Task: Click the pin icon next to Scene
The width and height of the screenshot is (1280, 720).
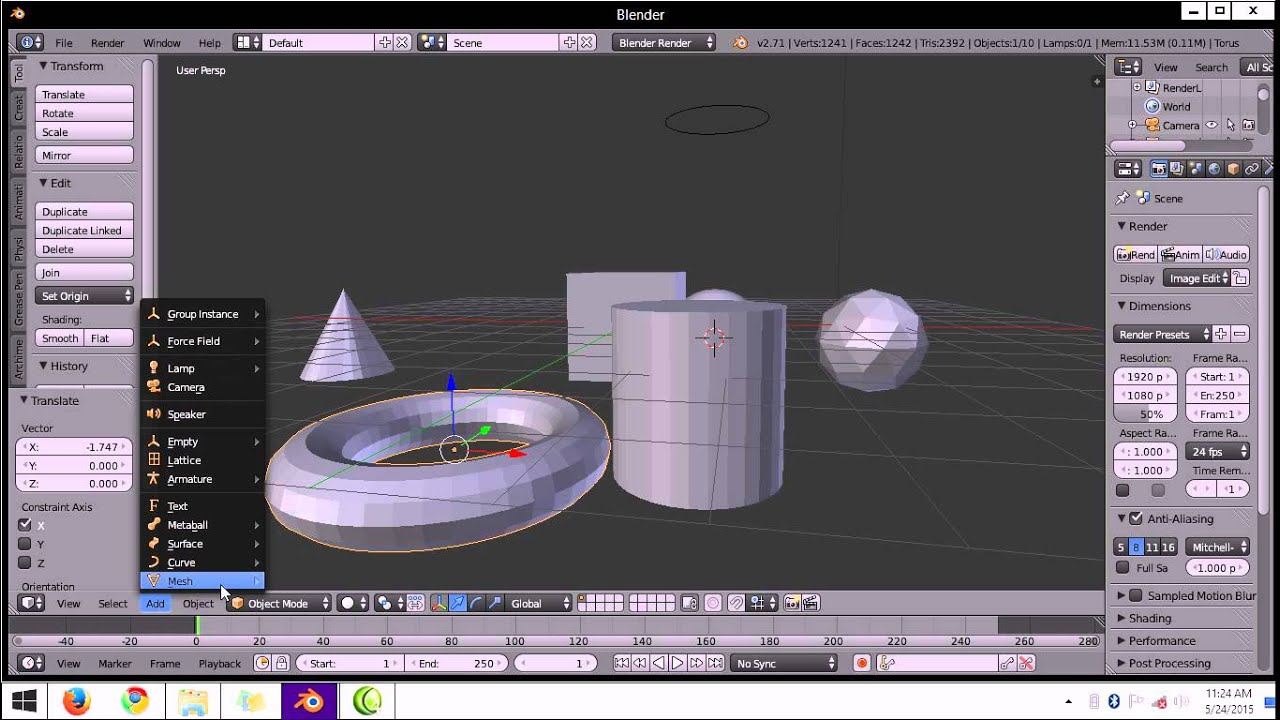Action: 1122,198
